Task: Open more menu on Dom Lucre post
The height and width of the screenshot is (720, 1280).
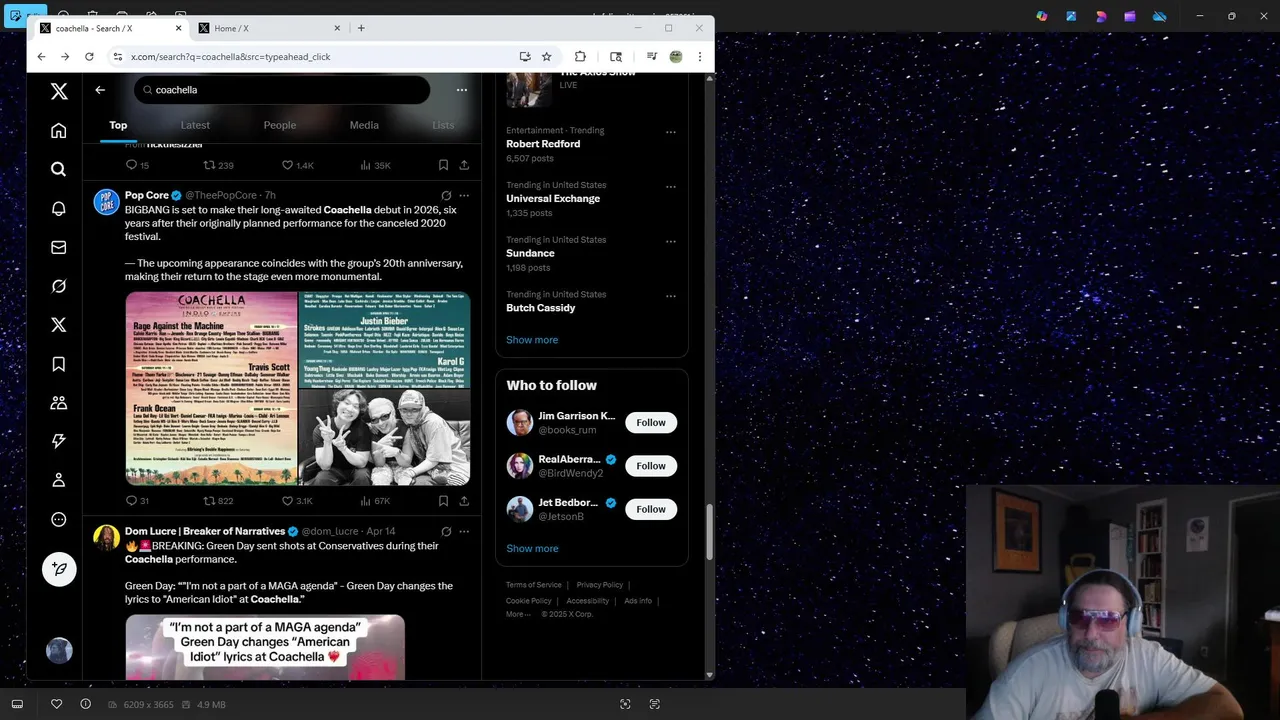Action: click(x=464, y=532)
